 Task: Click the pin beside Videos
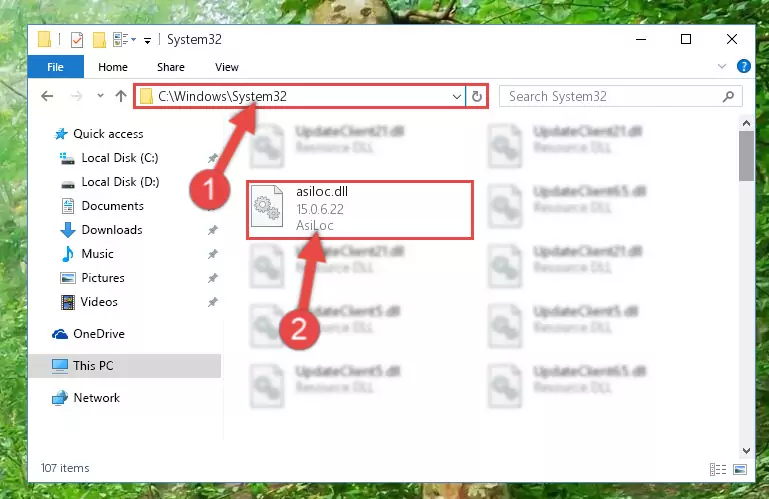(x=212, y=302)
